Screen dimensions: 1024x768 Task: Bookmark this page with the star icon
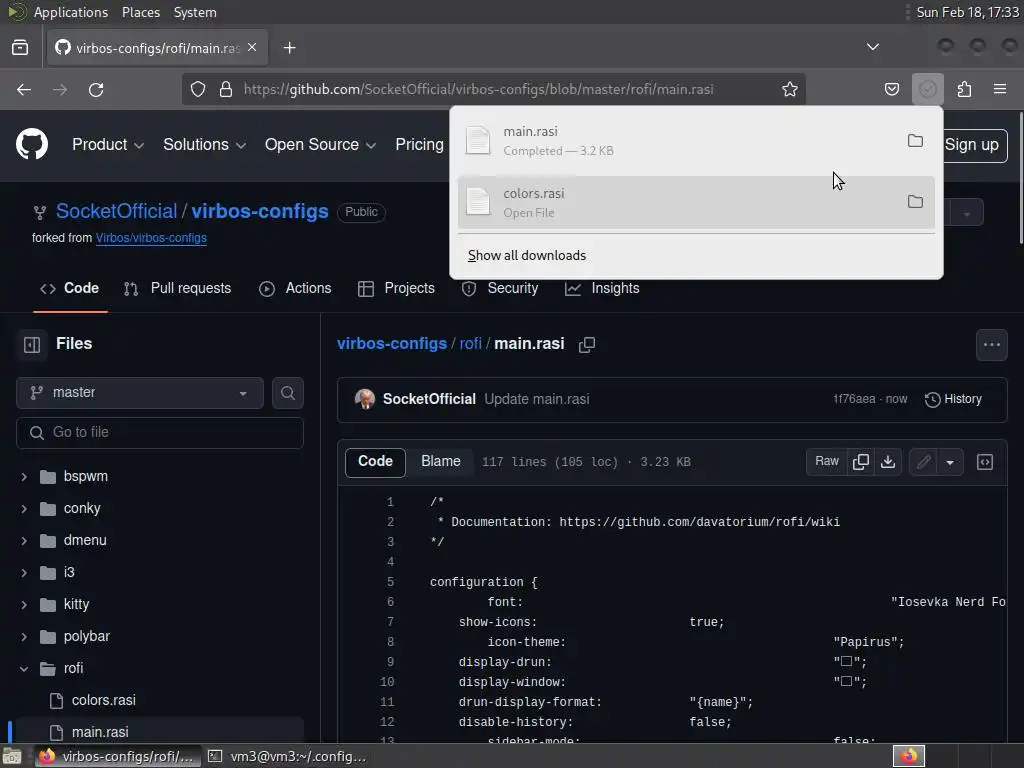point(790,89)
